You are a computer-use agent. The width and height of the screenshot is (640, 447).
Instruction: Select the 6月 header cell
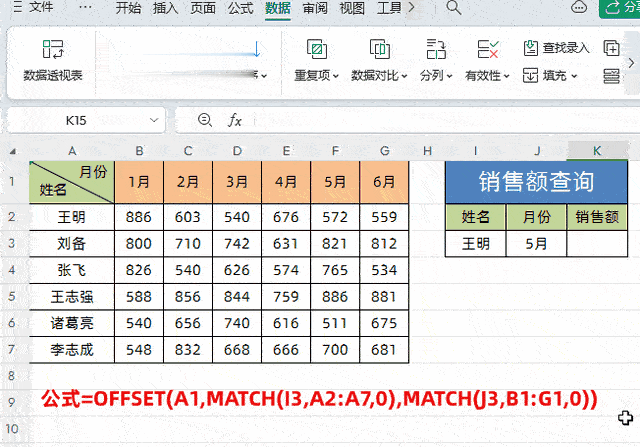384,182
